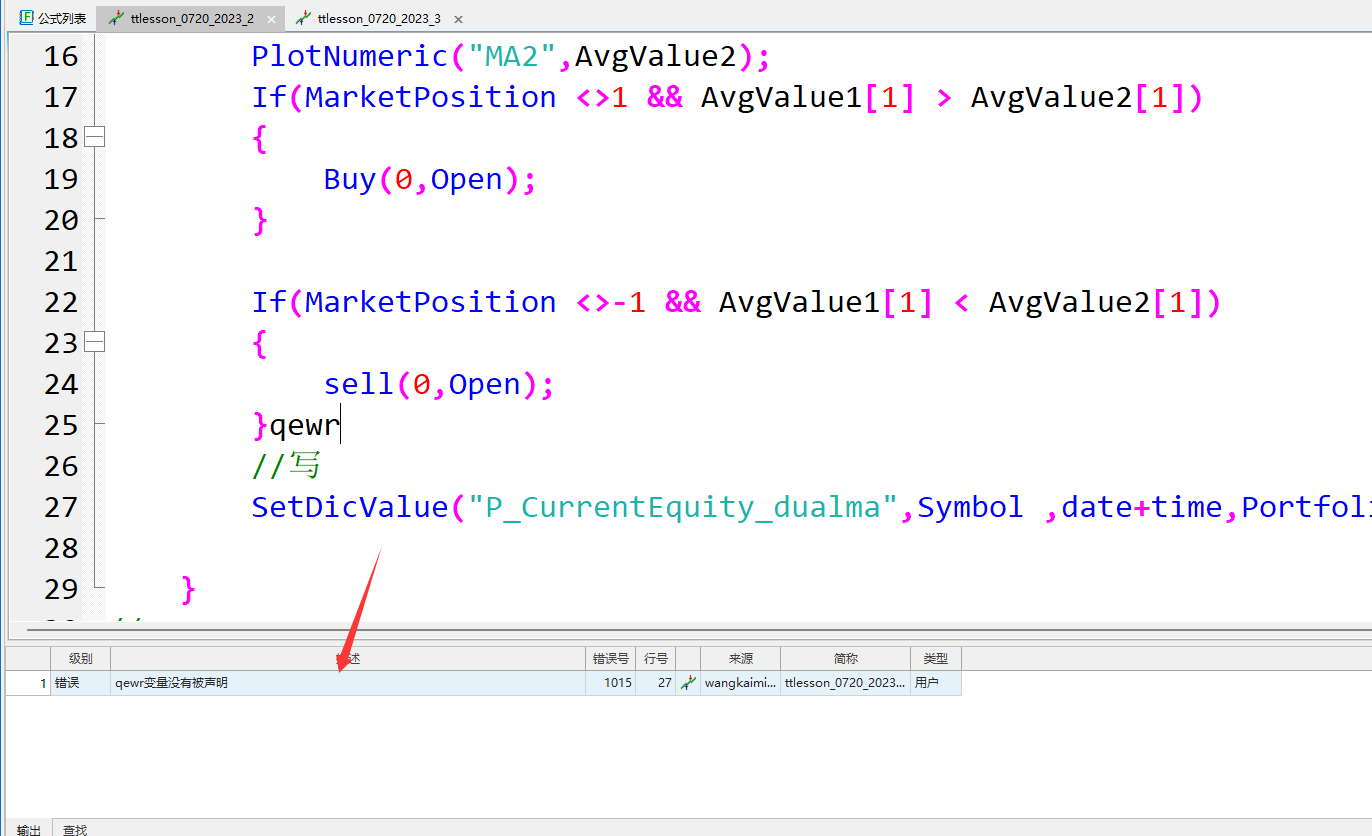Click the 类型 column header
This screenshot has width=1372, height=836.
click(935, 658)
